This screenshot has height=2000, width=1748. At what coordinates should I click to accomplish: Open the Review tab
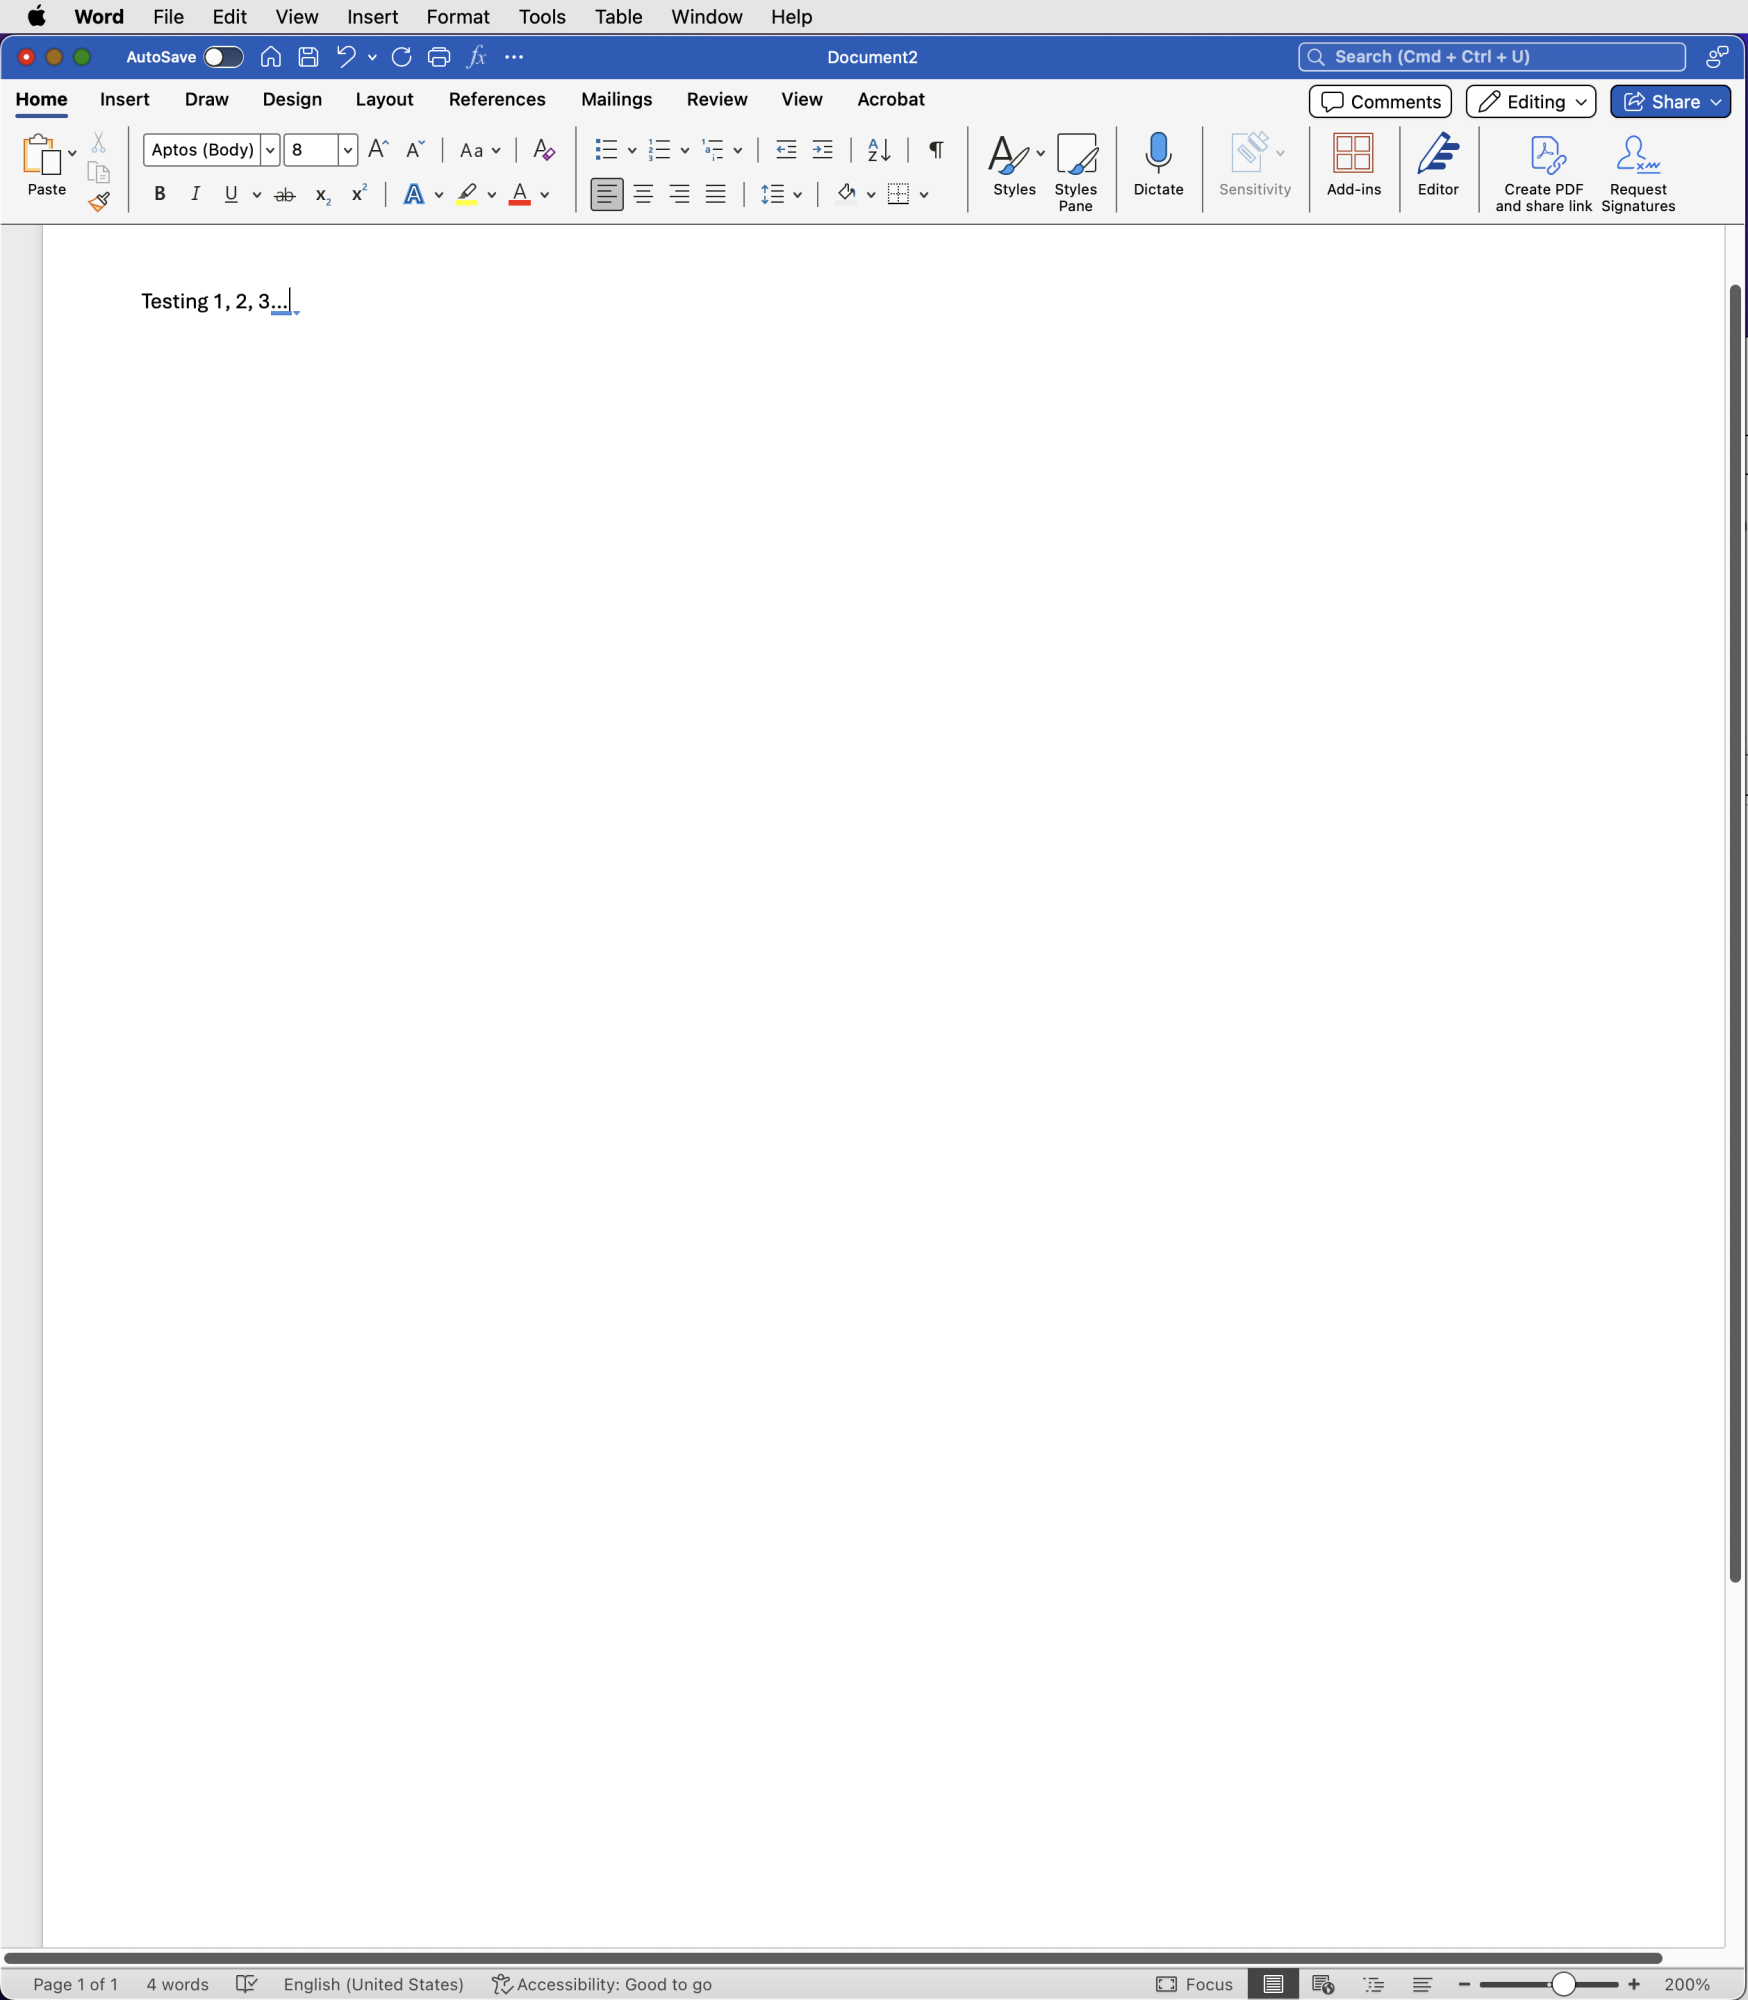tap(717, 99)
